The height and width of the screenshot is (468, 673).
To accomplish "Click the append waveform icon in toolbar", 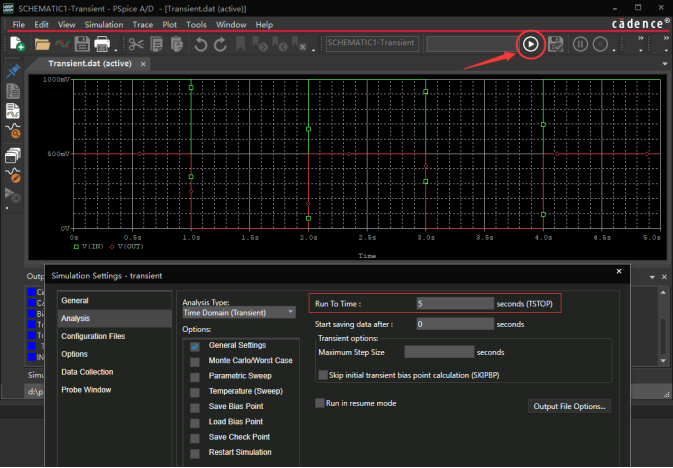I will tap(62, 44).
